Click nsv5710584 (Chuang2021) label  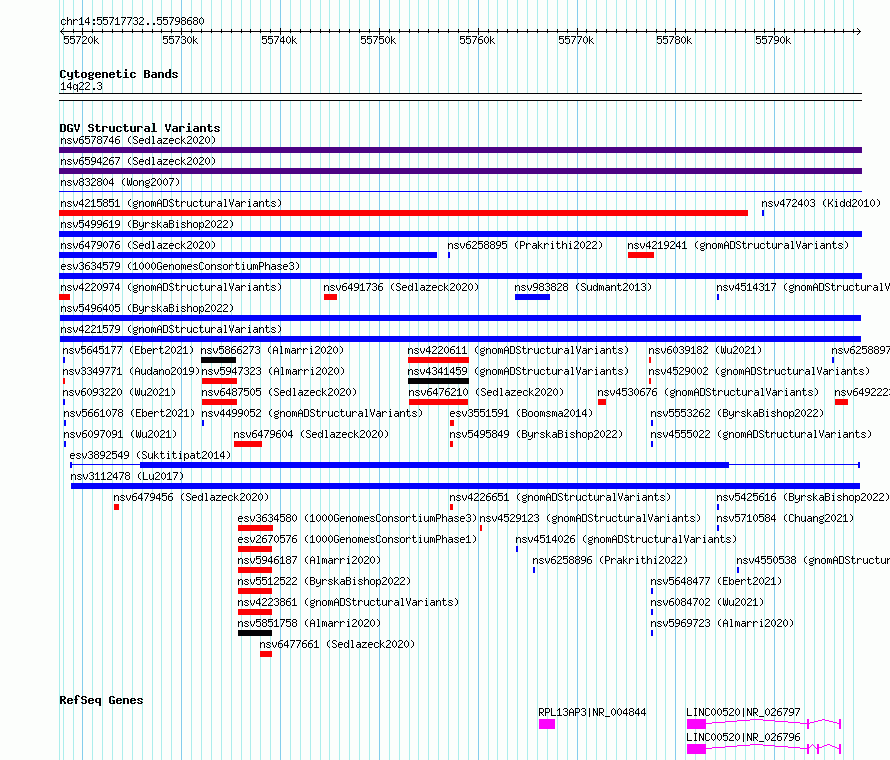pyautogui.click(x=785, y=518)
